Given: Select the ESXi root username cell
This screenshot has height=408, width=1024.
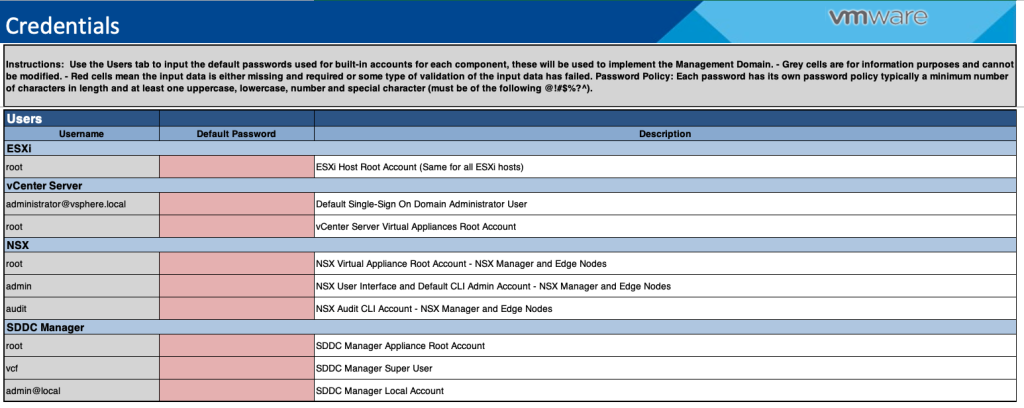Looking at the screenshot, I should [x=82, y=166].
